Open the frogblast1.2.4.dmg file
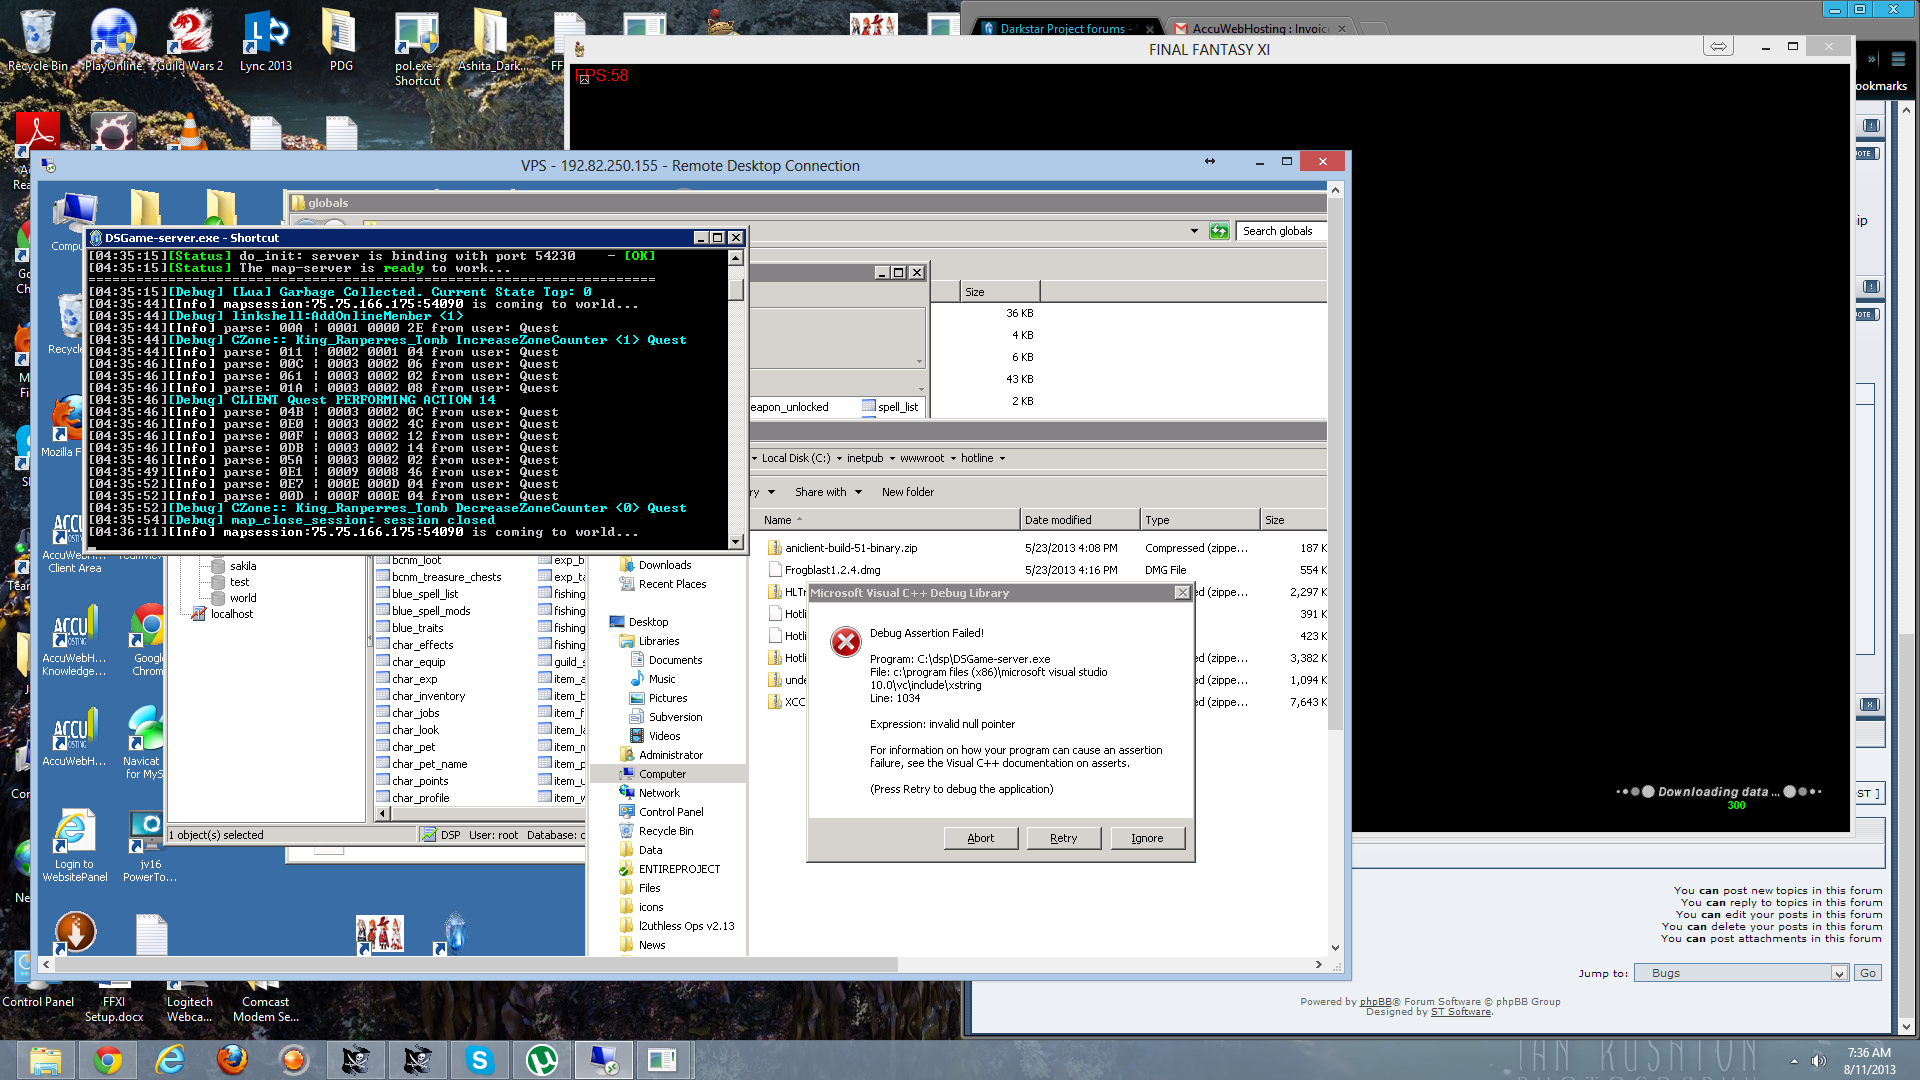The height and width of the screenshot is (1080, 1920). point(832,570)
